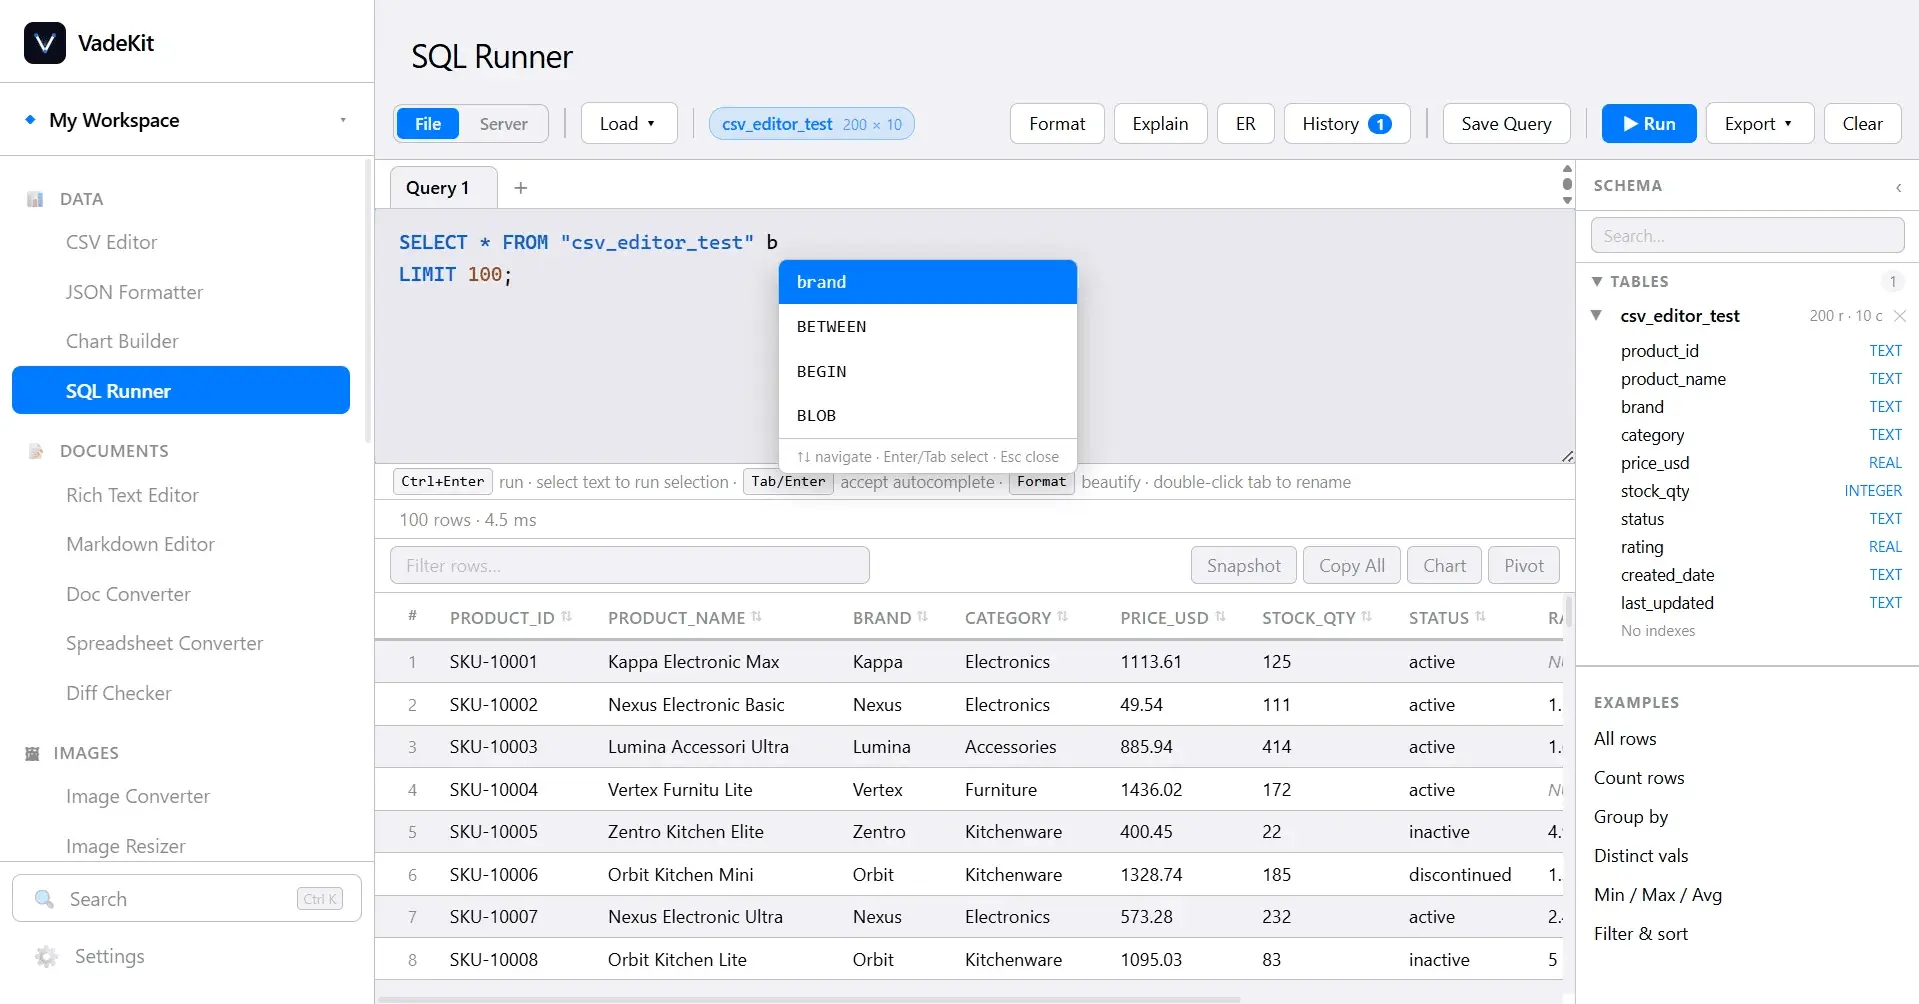Collapse the Schema panel with chevron
The width and height of the screenshot is (1919, 1004).
[1898, 187]
